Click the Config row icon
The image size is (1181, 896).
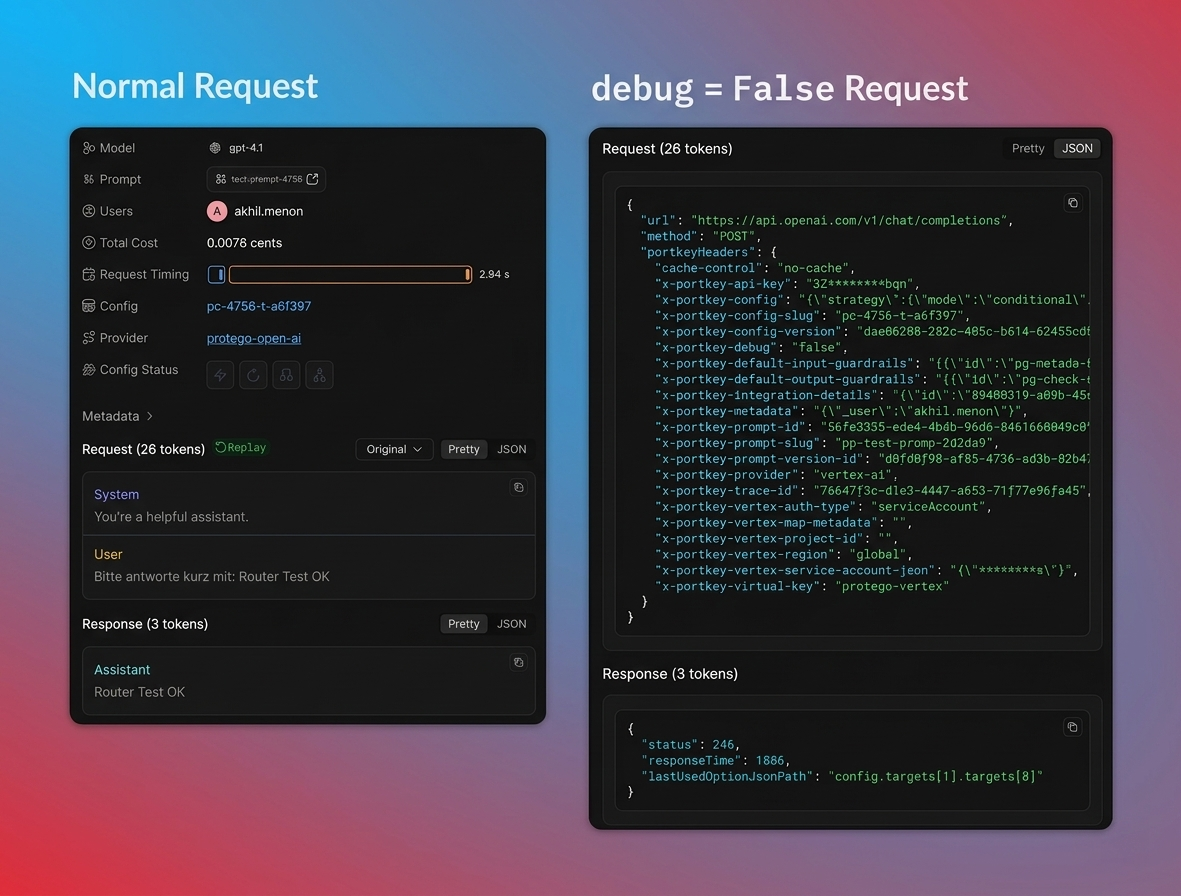tap(89, 306)
